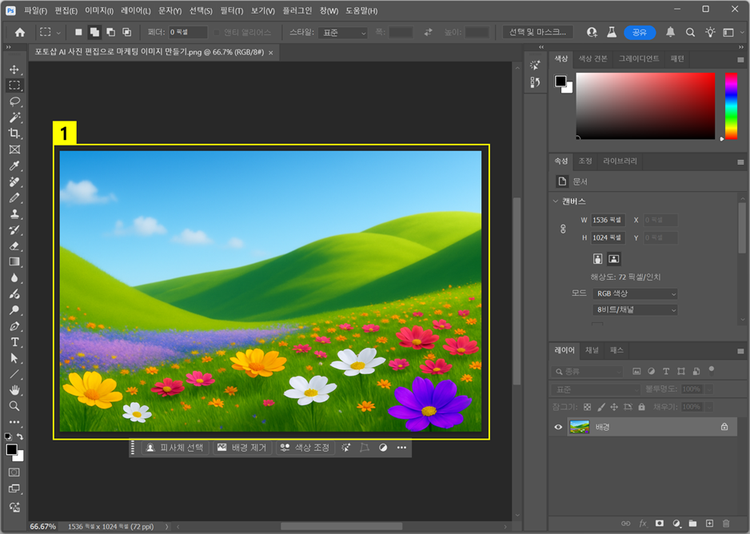The height and width of the screenshot is (534, 750).
Task: Click the Home icon in options bar
Action: click(19, 32)
